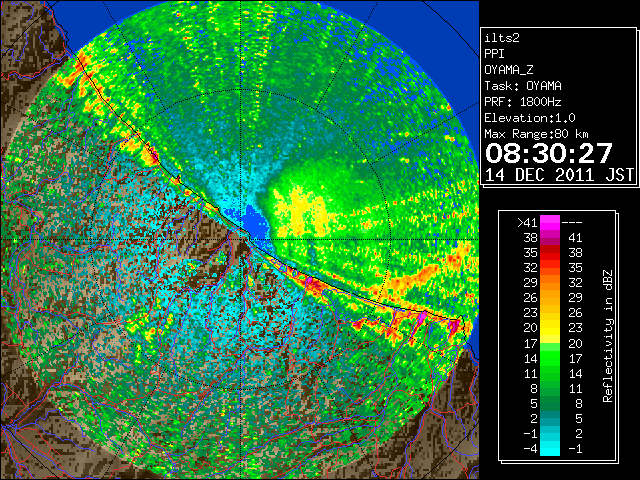The image size is (640, 480).
Task: Click the date '14 DEC 2011 JST'
Action: click(559, 175)
